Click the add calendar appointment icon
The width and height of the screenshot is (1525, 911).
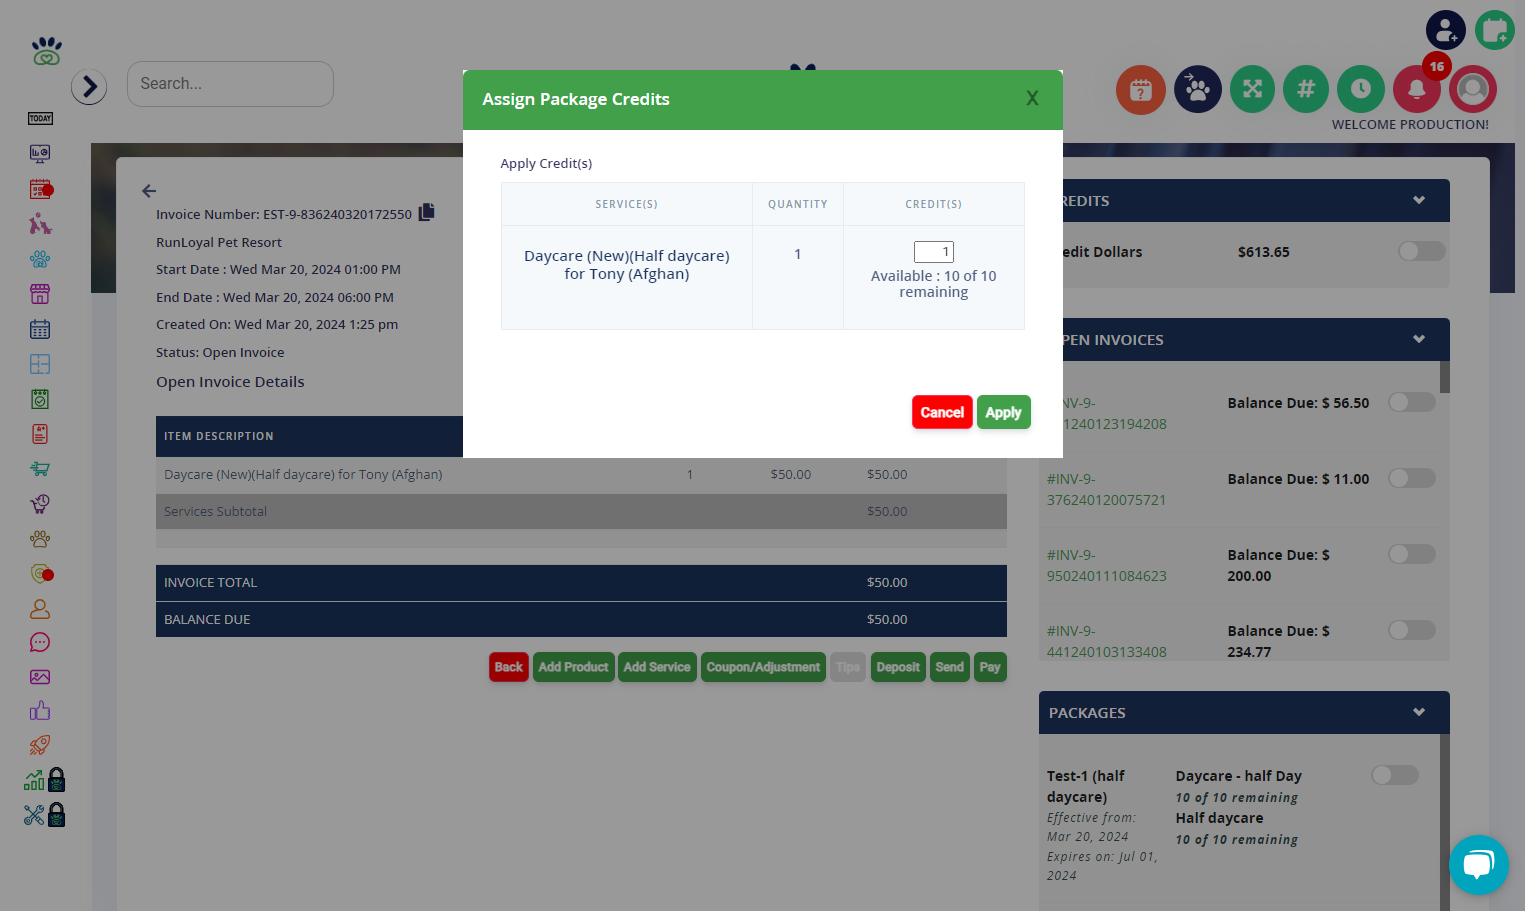coord(1495,31)
